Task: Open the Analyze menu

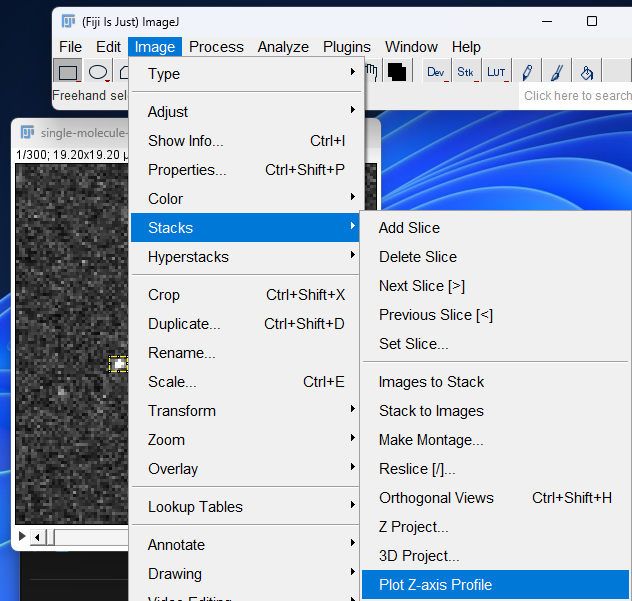Action: [x=283, y=47]
